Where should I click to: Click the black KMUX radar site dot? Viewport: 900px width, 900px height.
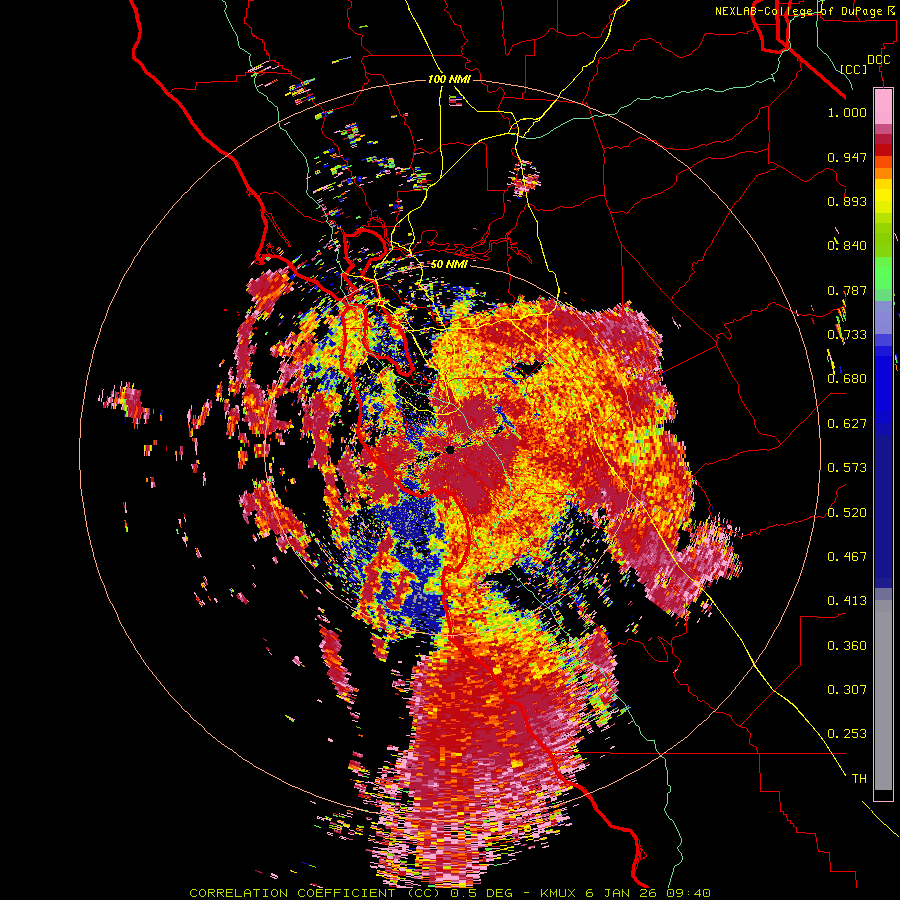[451, 450]
